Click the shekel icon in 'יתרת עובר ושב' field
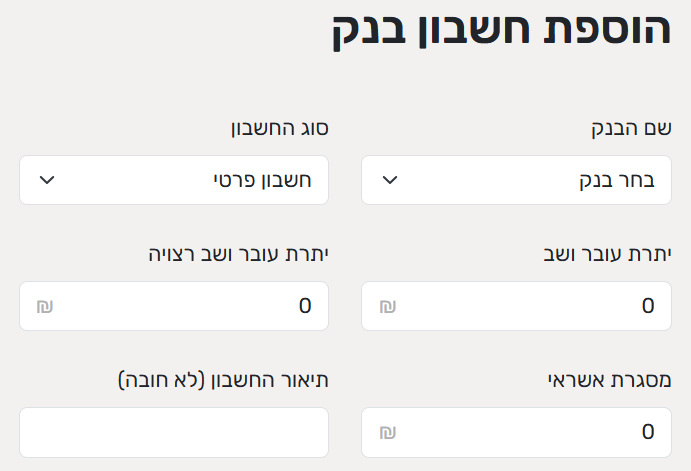 (x=387, y=306)
